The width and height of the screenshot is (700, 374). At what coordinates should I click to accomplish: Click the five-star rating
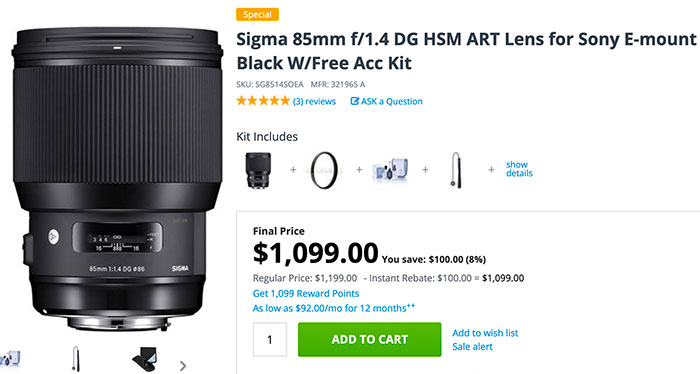[263, 101]
